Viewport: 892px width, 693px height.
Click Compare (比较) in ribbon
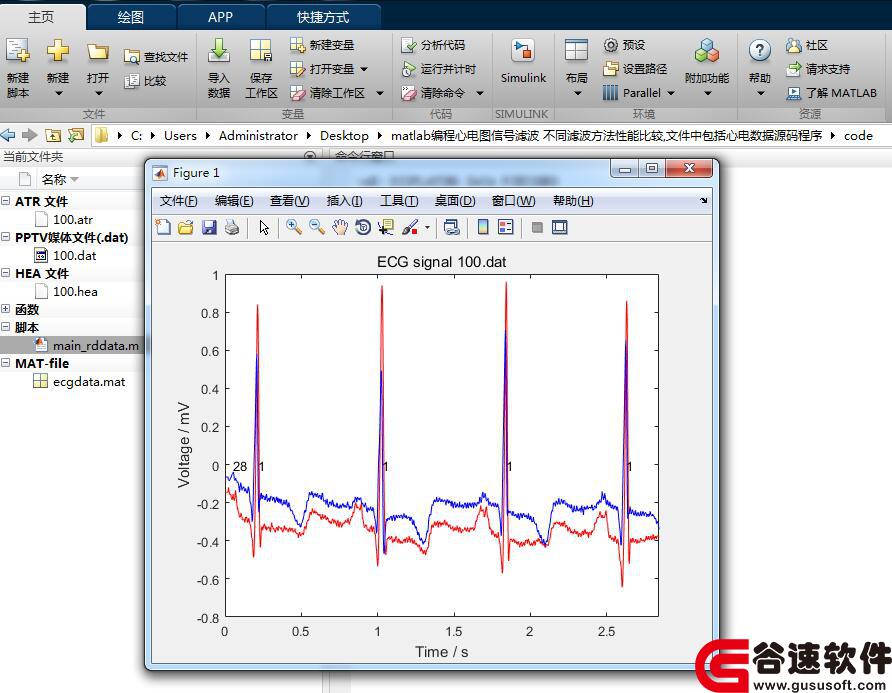[x=145, y=81]
